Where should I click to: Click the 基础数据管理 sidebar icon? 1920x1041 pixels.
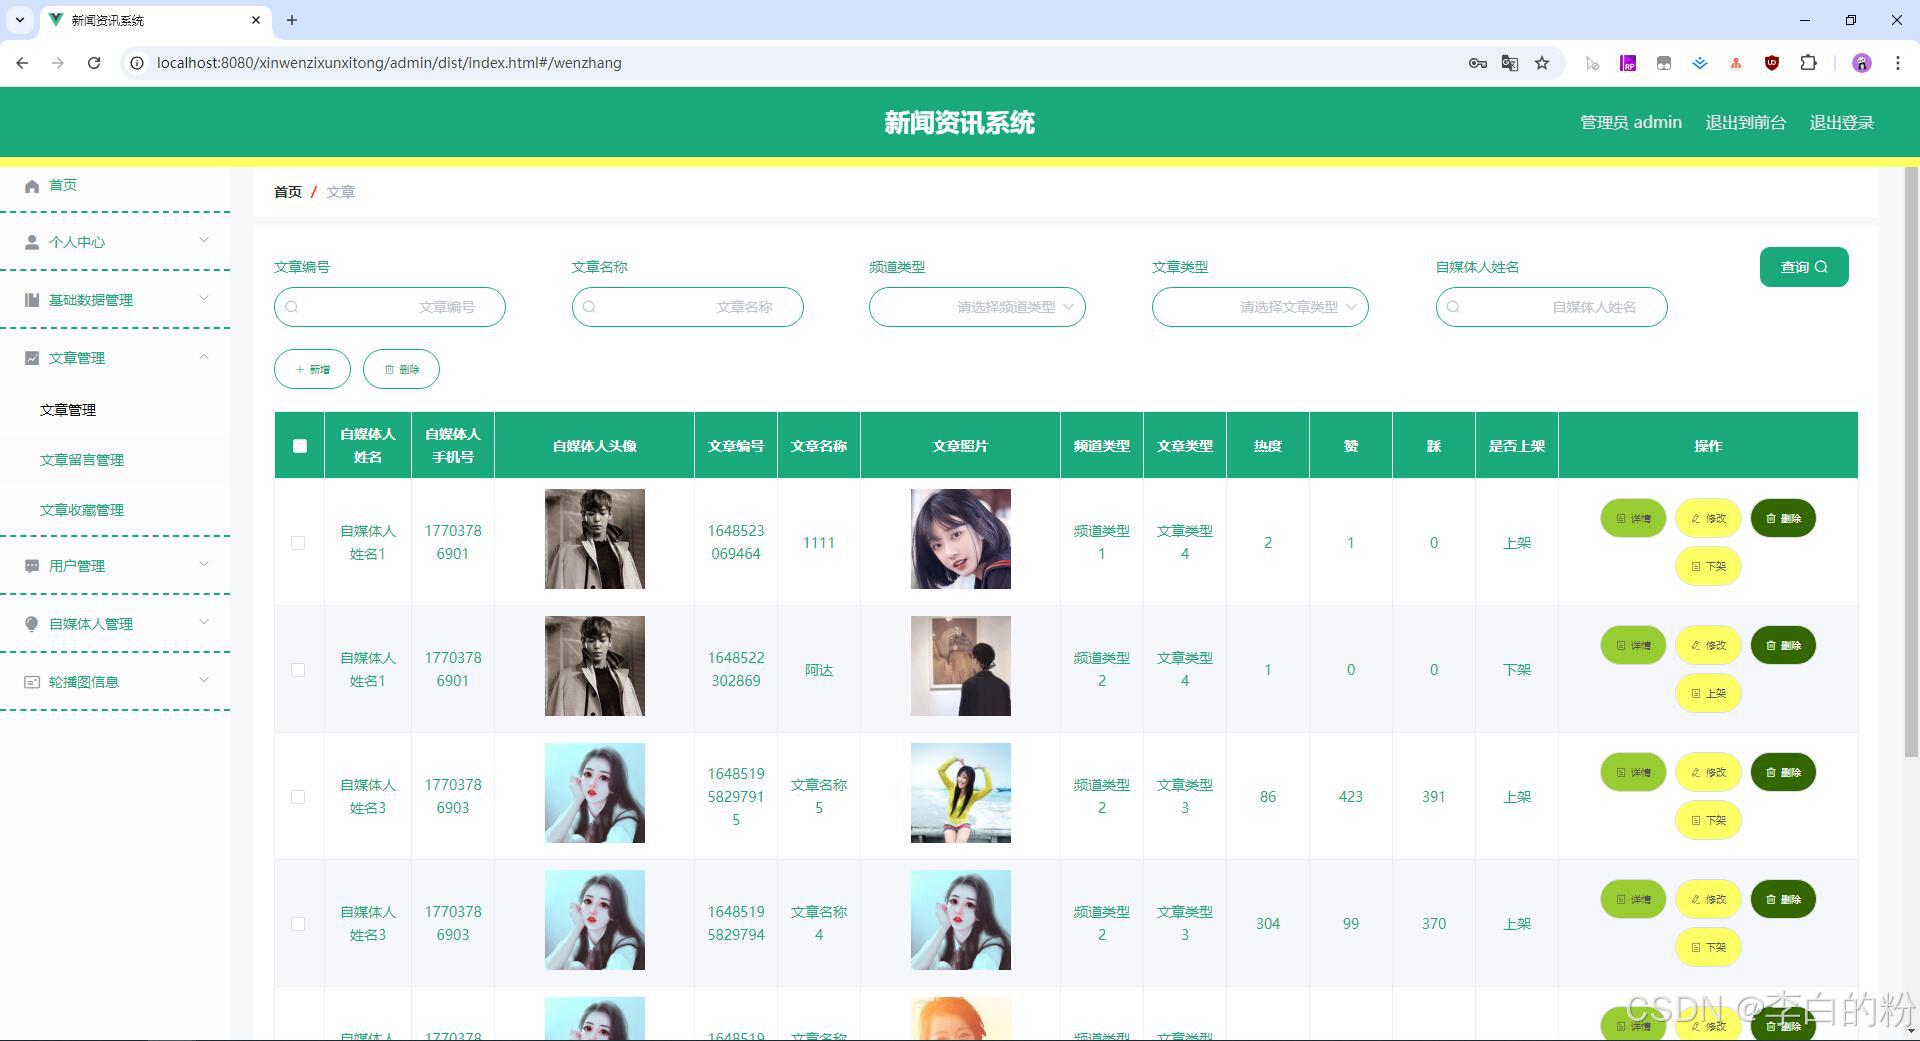(32, 300)
